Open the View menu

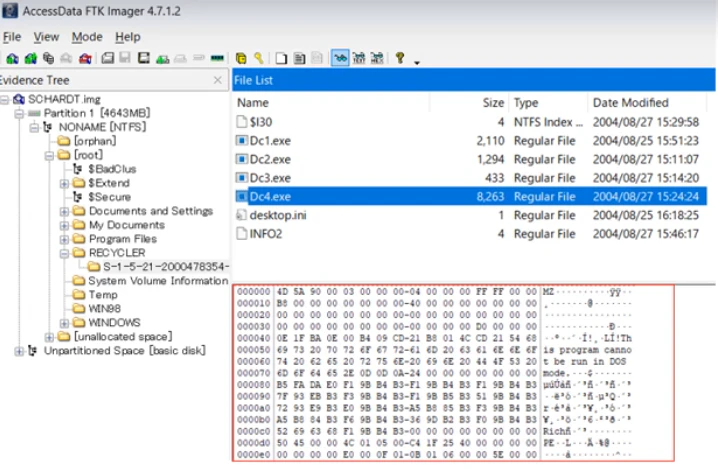point(46,37)
